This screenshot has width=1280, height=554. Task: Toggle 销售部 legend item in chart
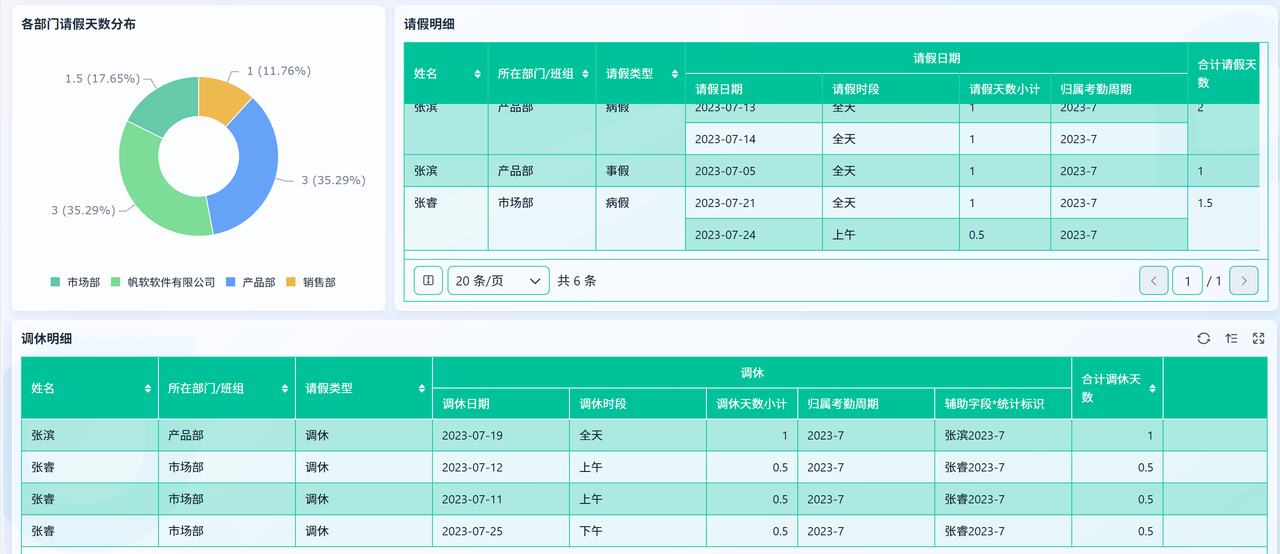coord(312,282)
